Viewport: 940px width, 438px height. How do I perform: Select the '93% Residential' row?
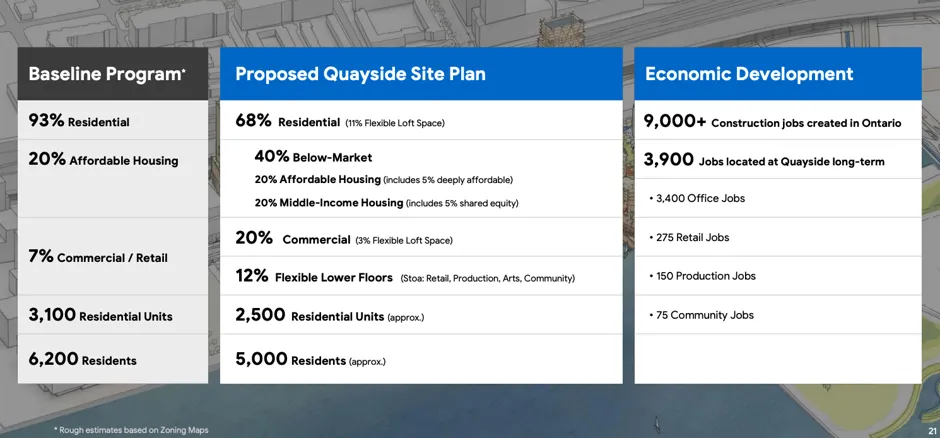(113, 120)
